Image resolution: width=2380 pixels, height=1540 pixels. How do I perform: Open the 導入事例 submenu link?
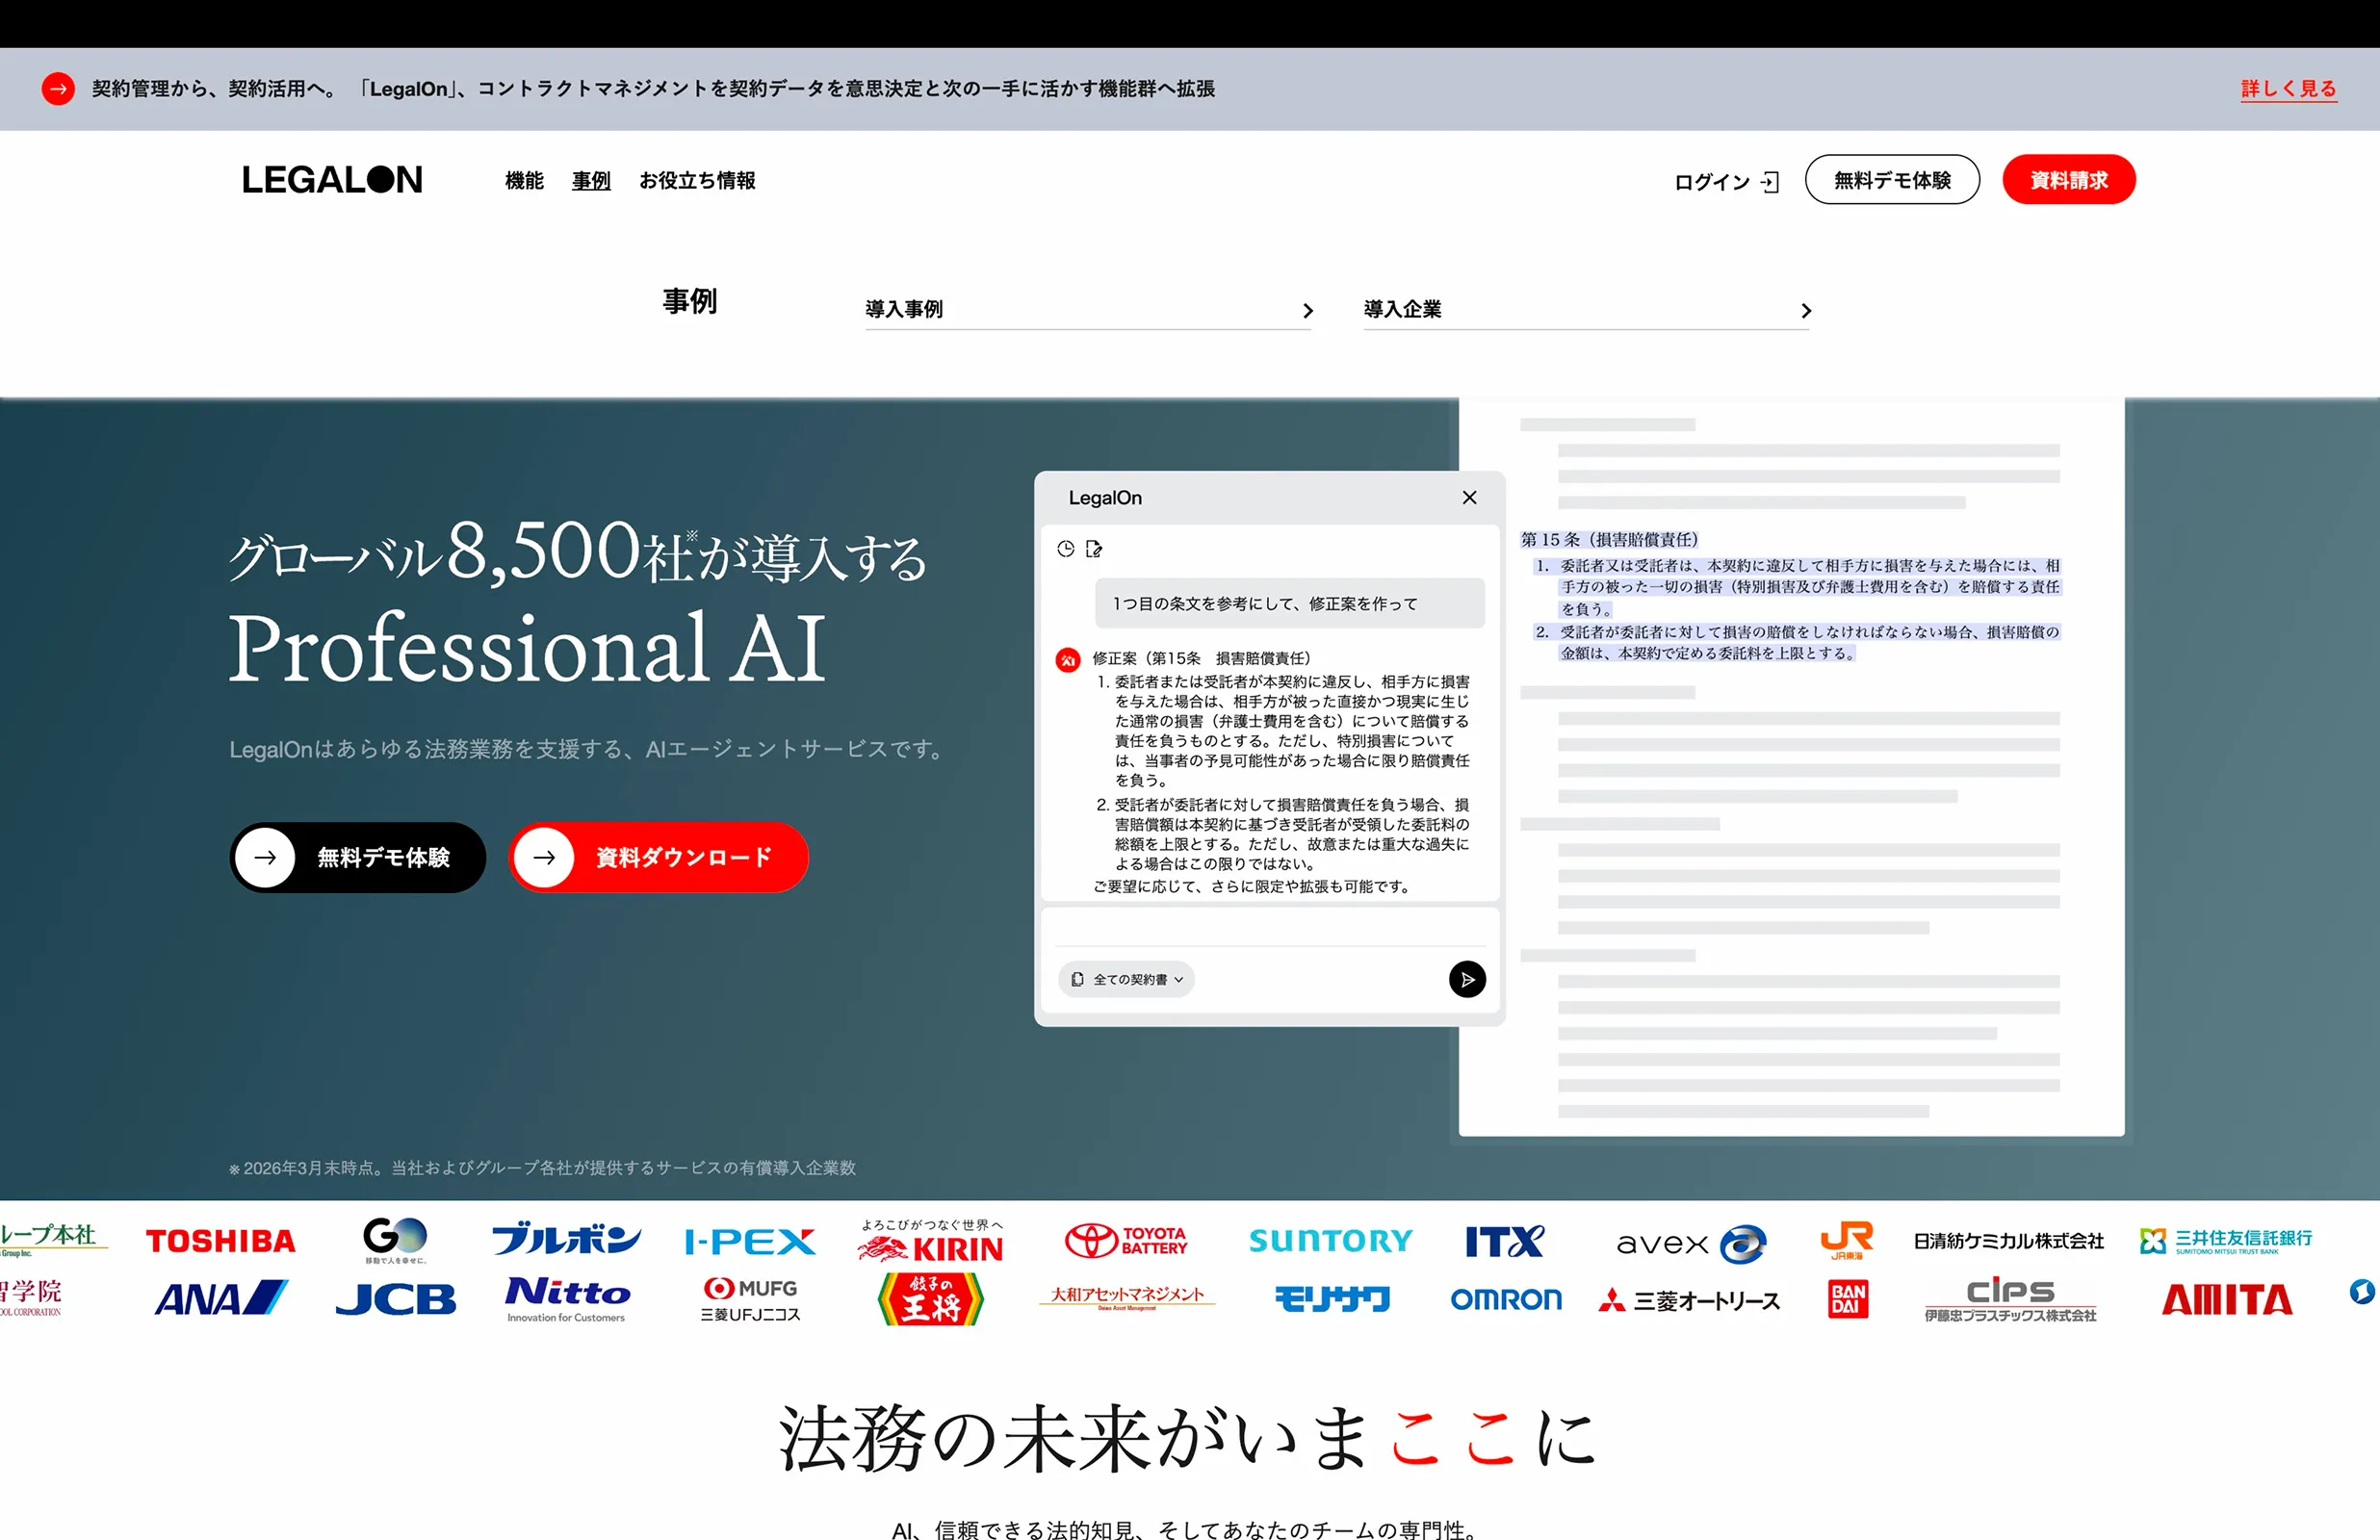[1088, 310]
